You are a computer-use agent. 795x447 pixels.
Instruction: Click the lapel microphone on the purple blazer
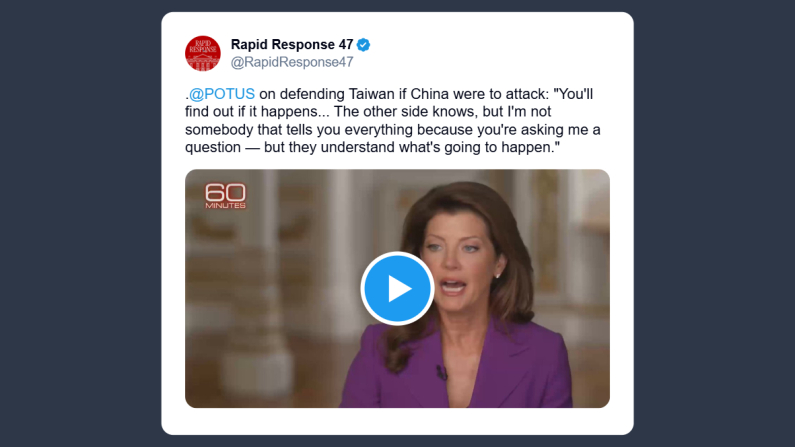441,372
